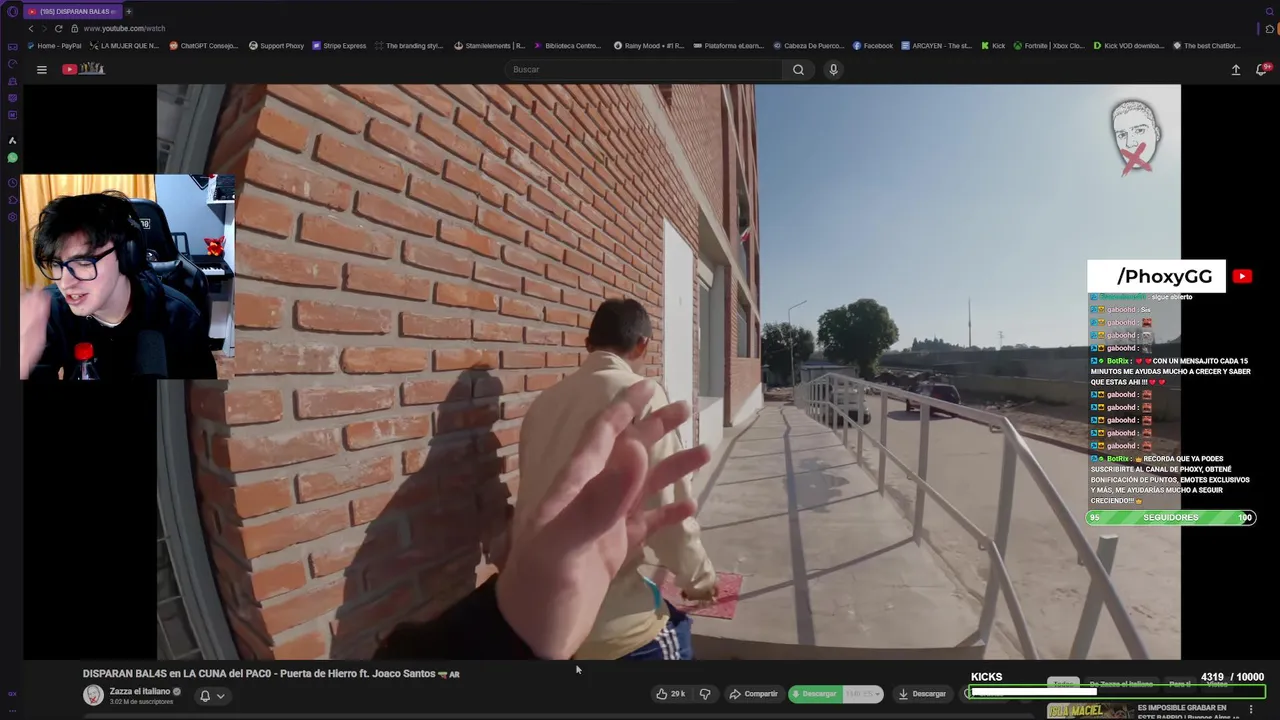Screen dimensions: 1280x720
Task: Click the main video player area
Action: coord(668,372)
